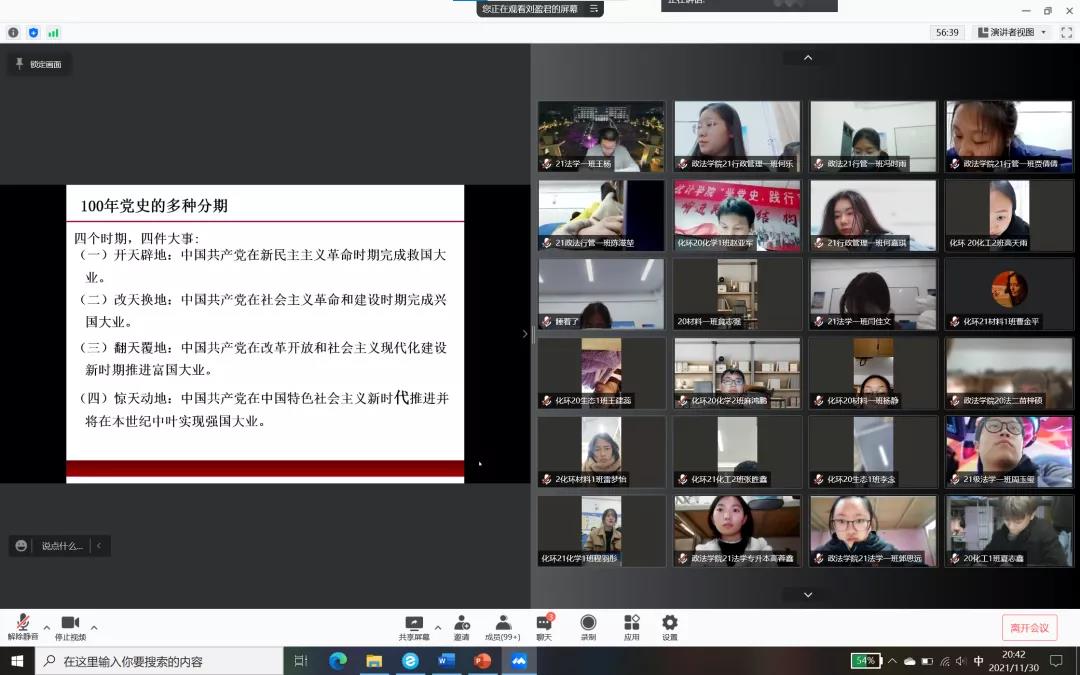This screenshot has height=675, width=1080.
Task: Show the network signal status icon
Action: tap(54, 32)
